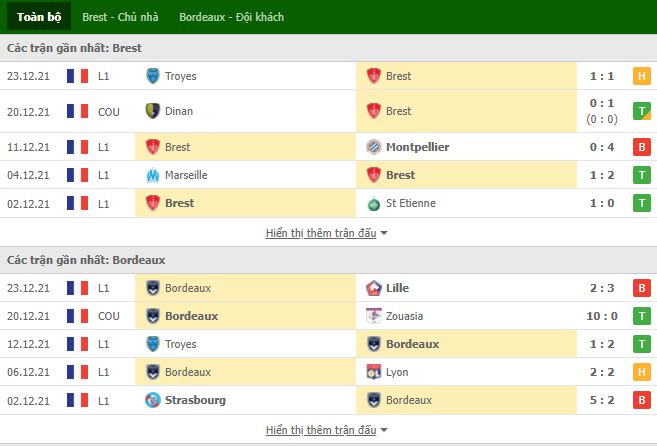Click the Zouasia team logo icon

tap(373, 316)
